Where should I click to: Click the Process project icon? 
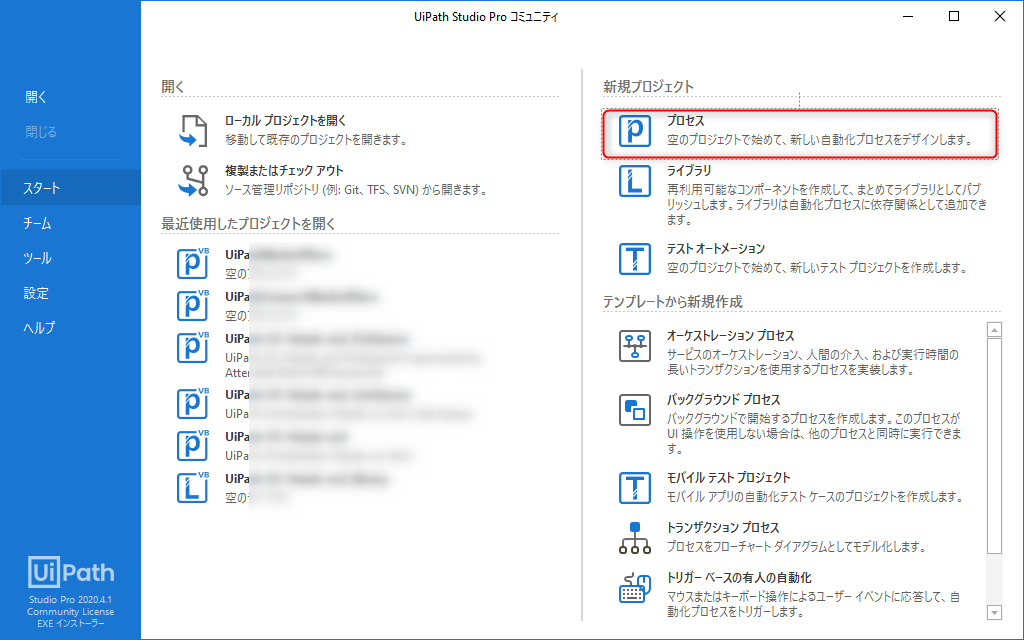coord(635,131)
